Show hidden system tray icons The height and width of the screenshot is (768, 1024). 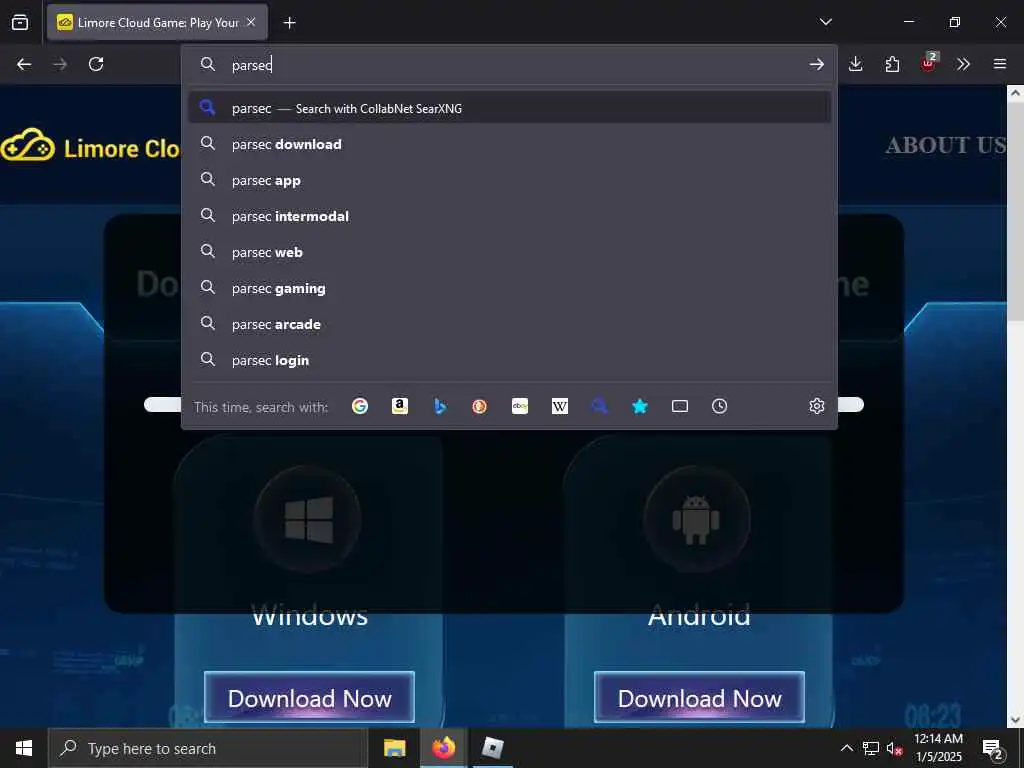coord(846,748)
